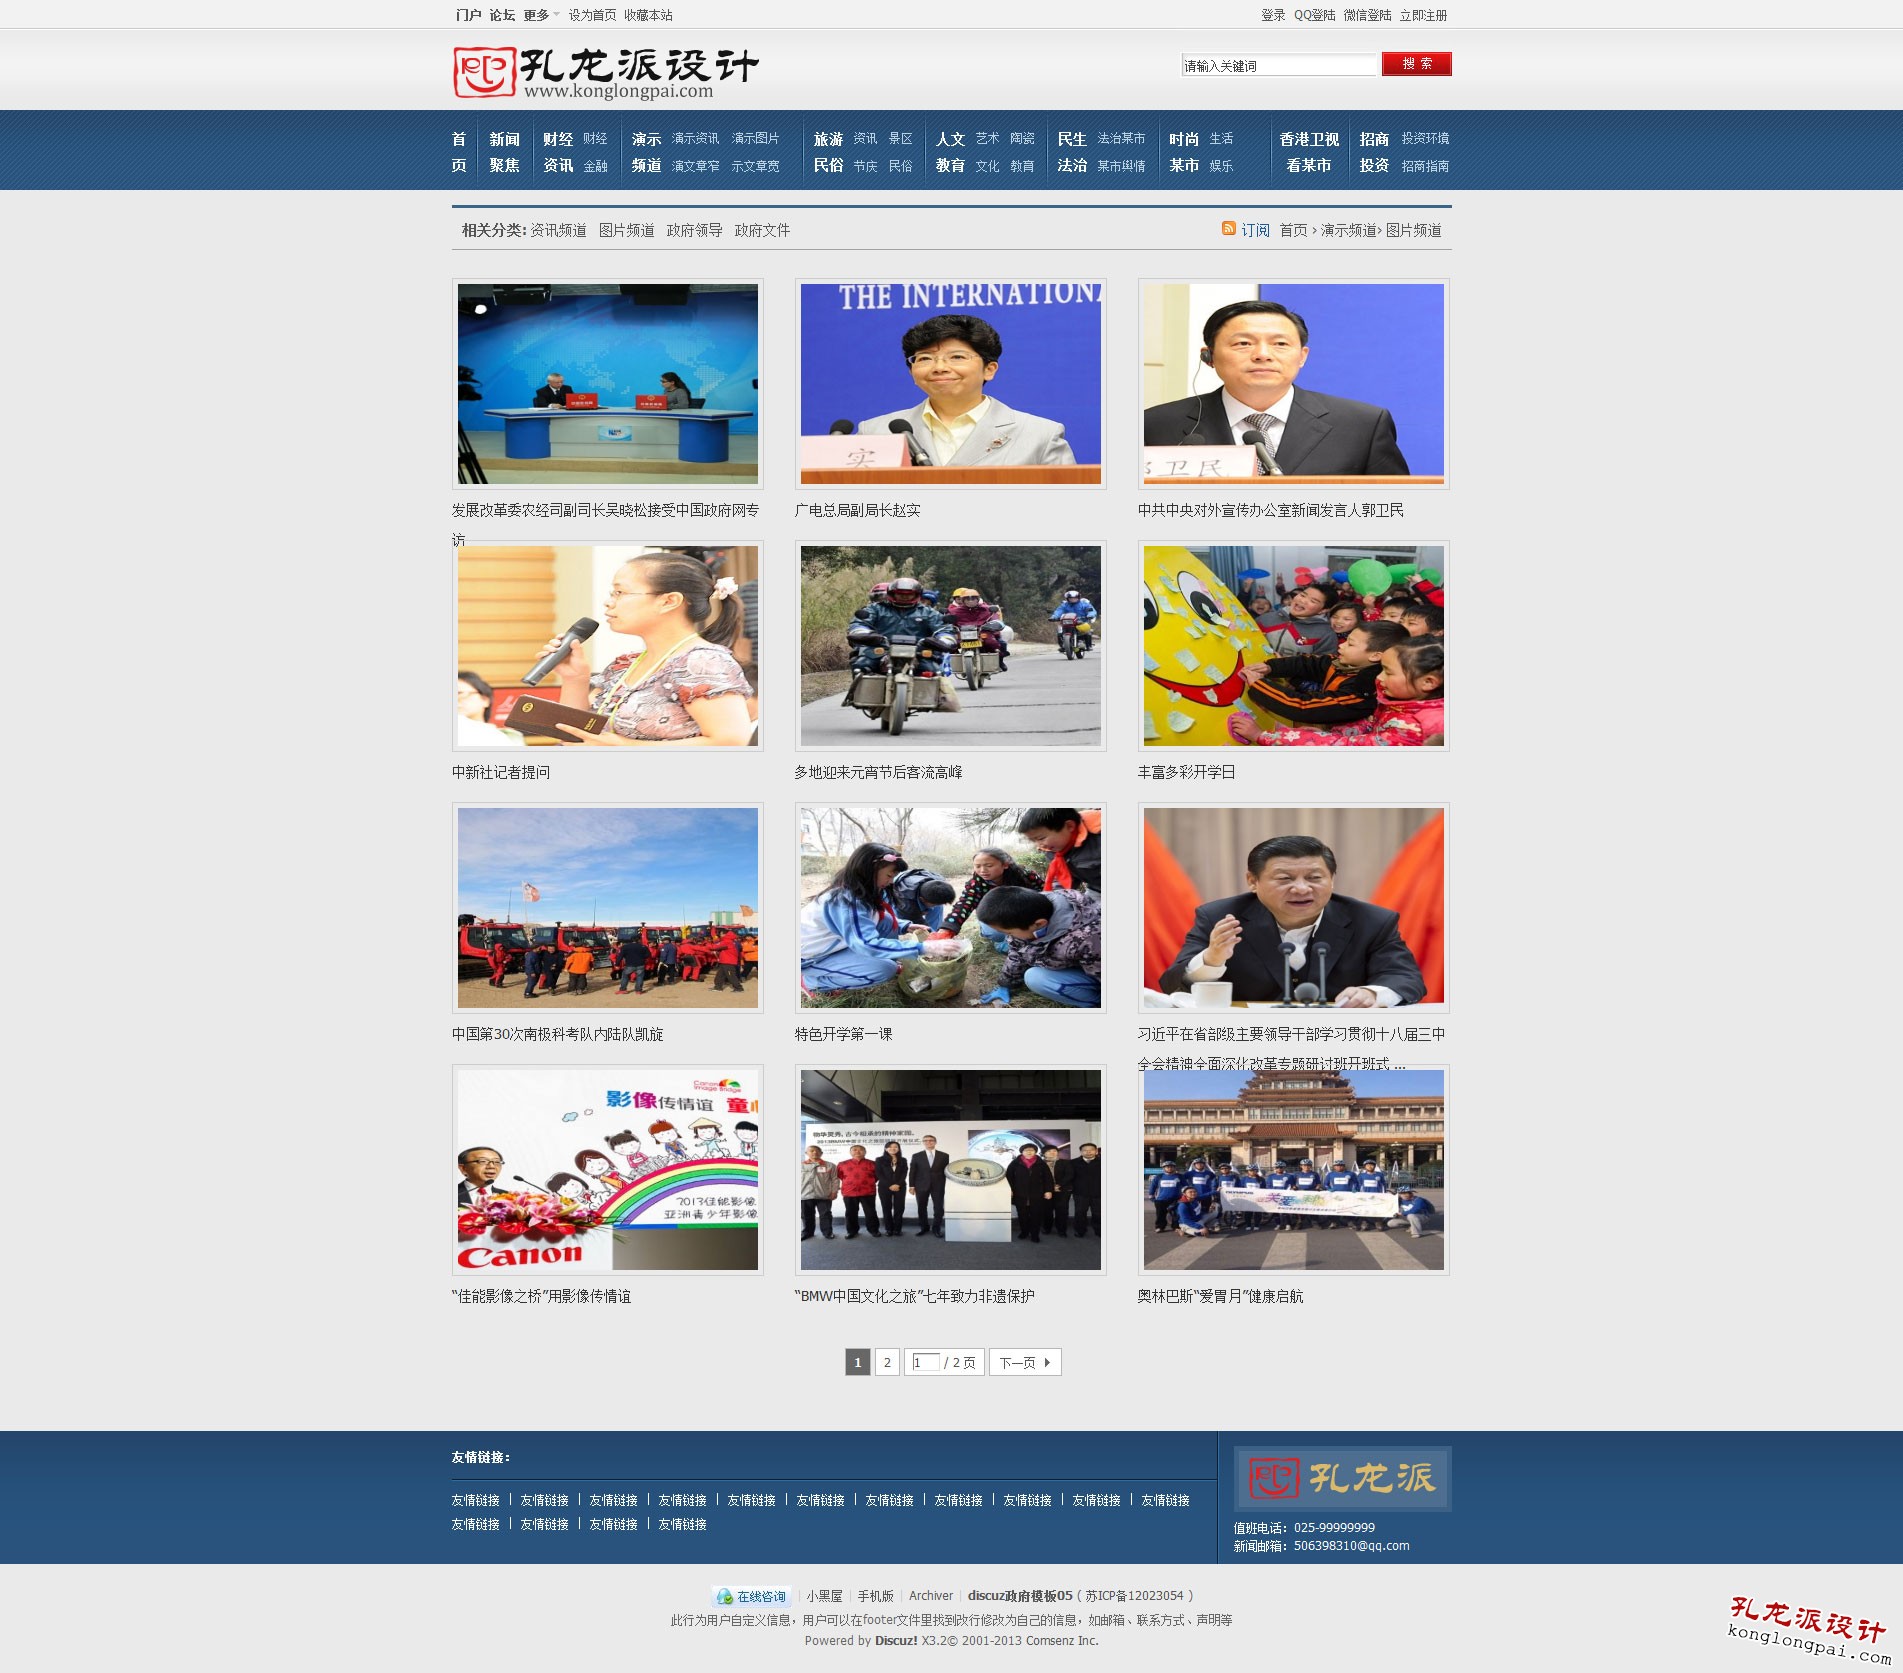Screen dimensions: 1903x1673
Task: Open 演示频道 navigation item
Action: click(x=646, y=152)
